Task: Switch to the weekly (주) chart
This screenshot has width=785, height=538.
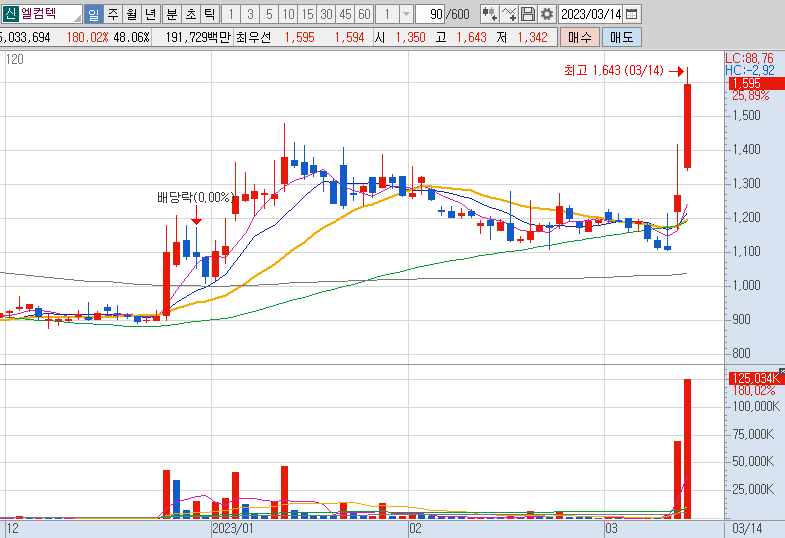Action: pyautogui.click(x=113, y=14)
